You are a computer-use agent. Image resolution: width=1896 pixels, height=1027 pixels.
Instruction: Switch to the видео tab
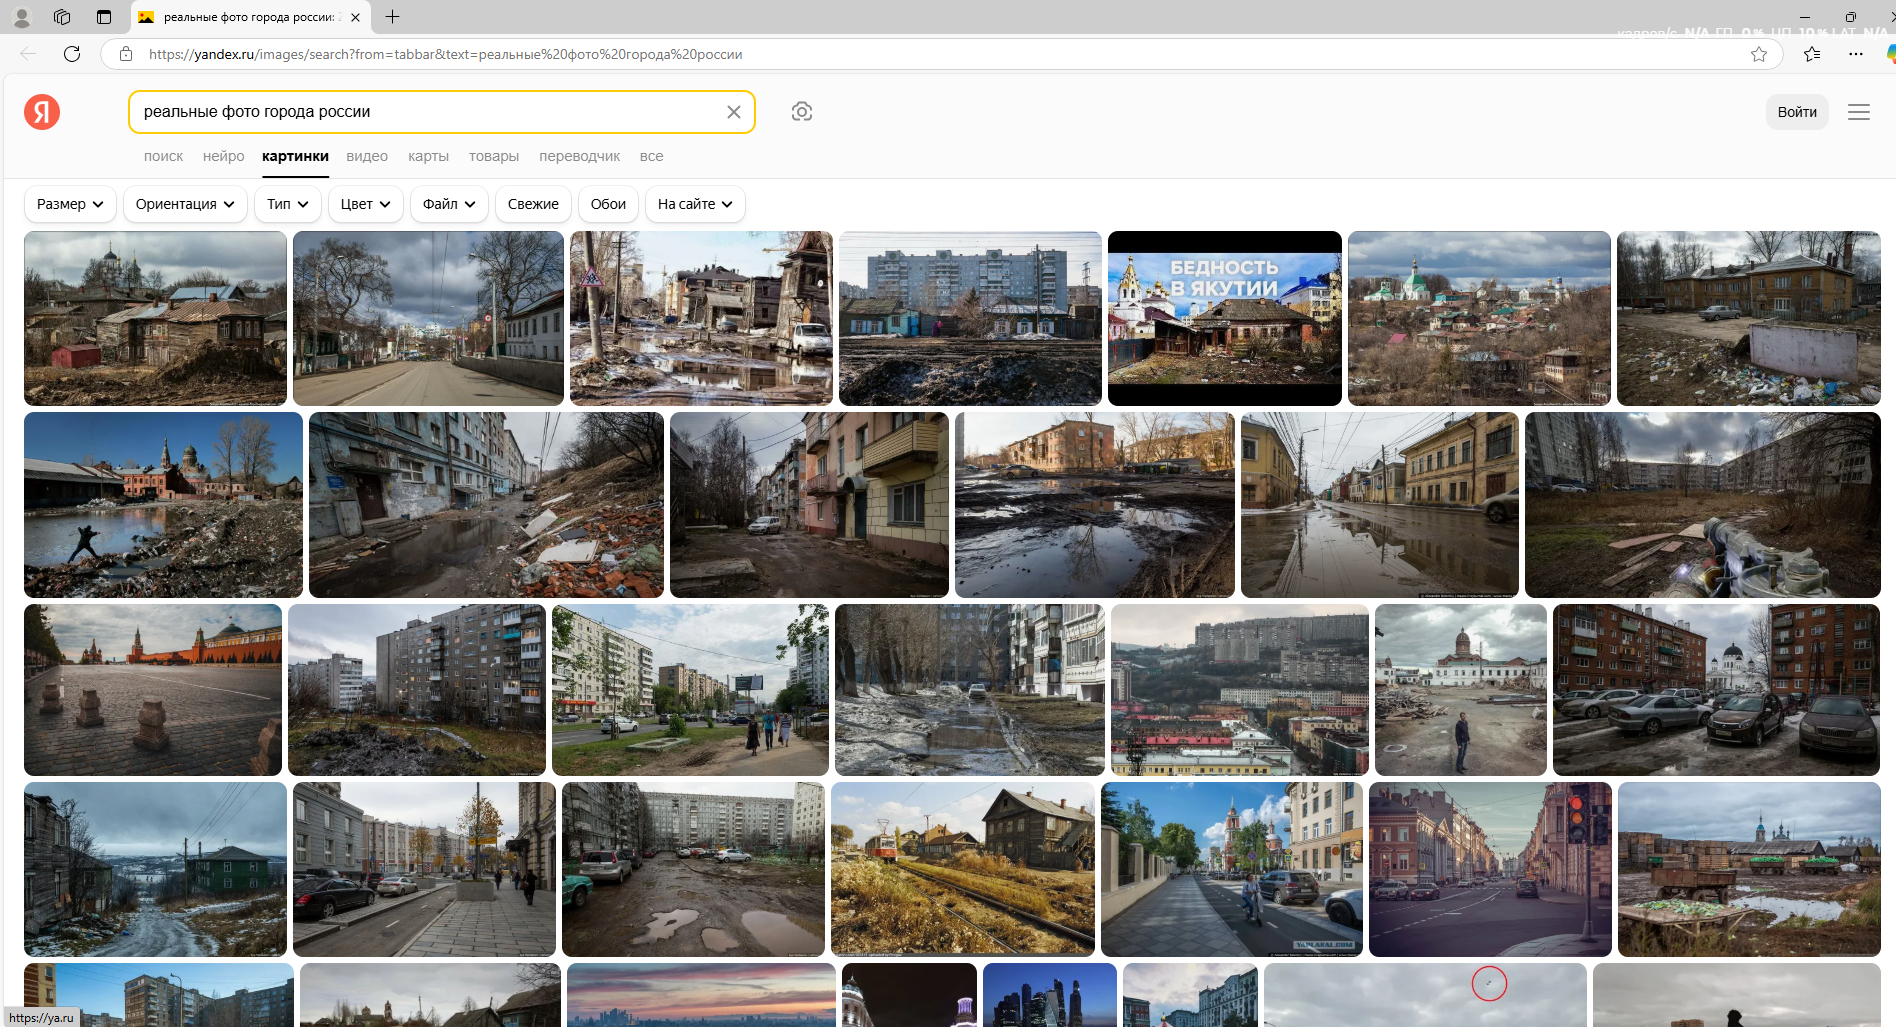point(367,156)
